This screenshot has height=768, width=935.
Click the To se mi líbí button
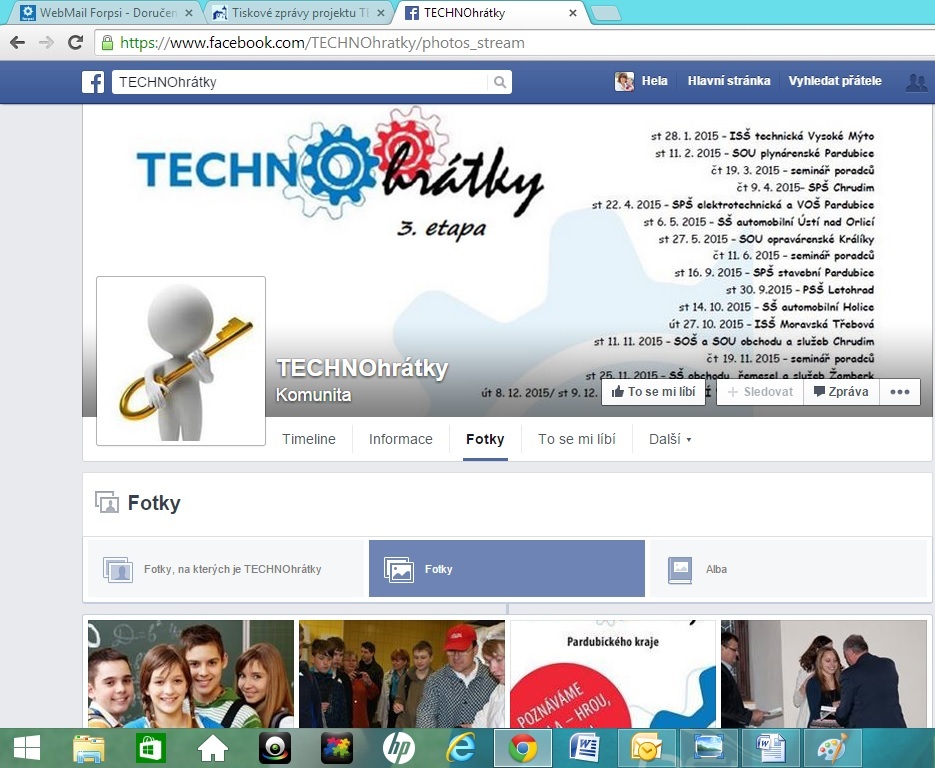654,392
